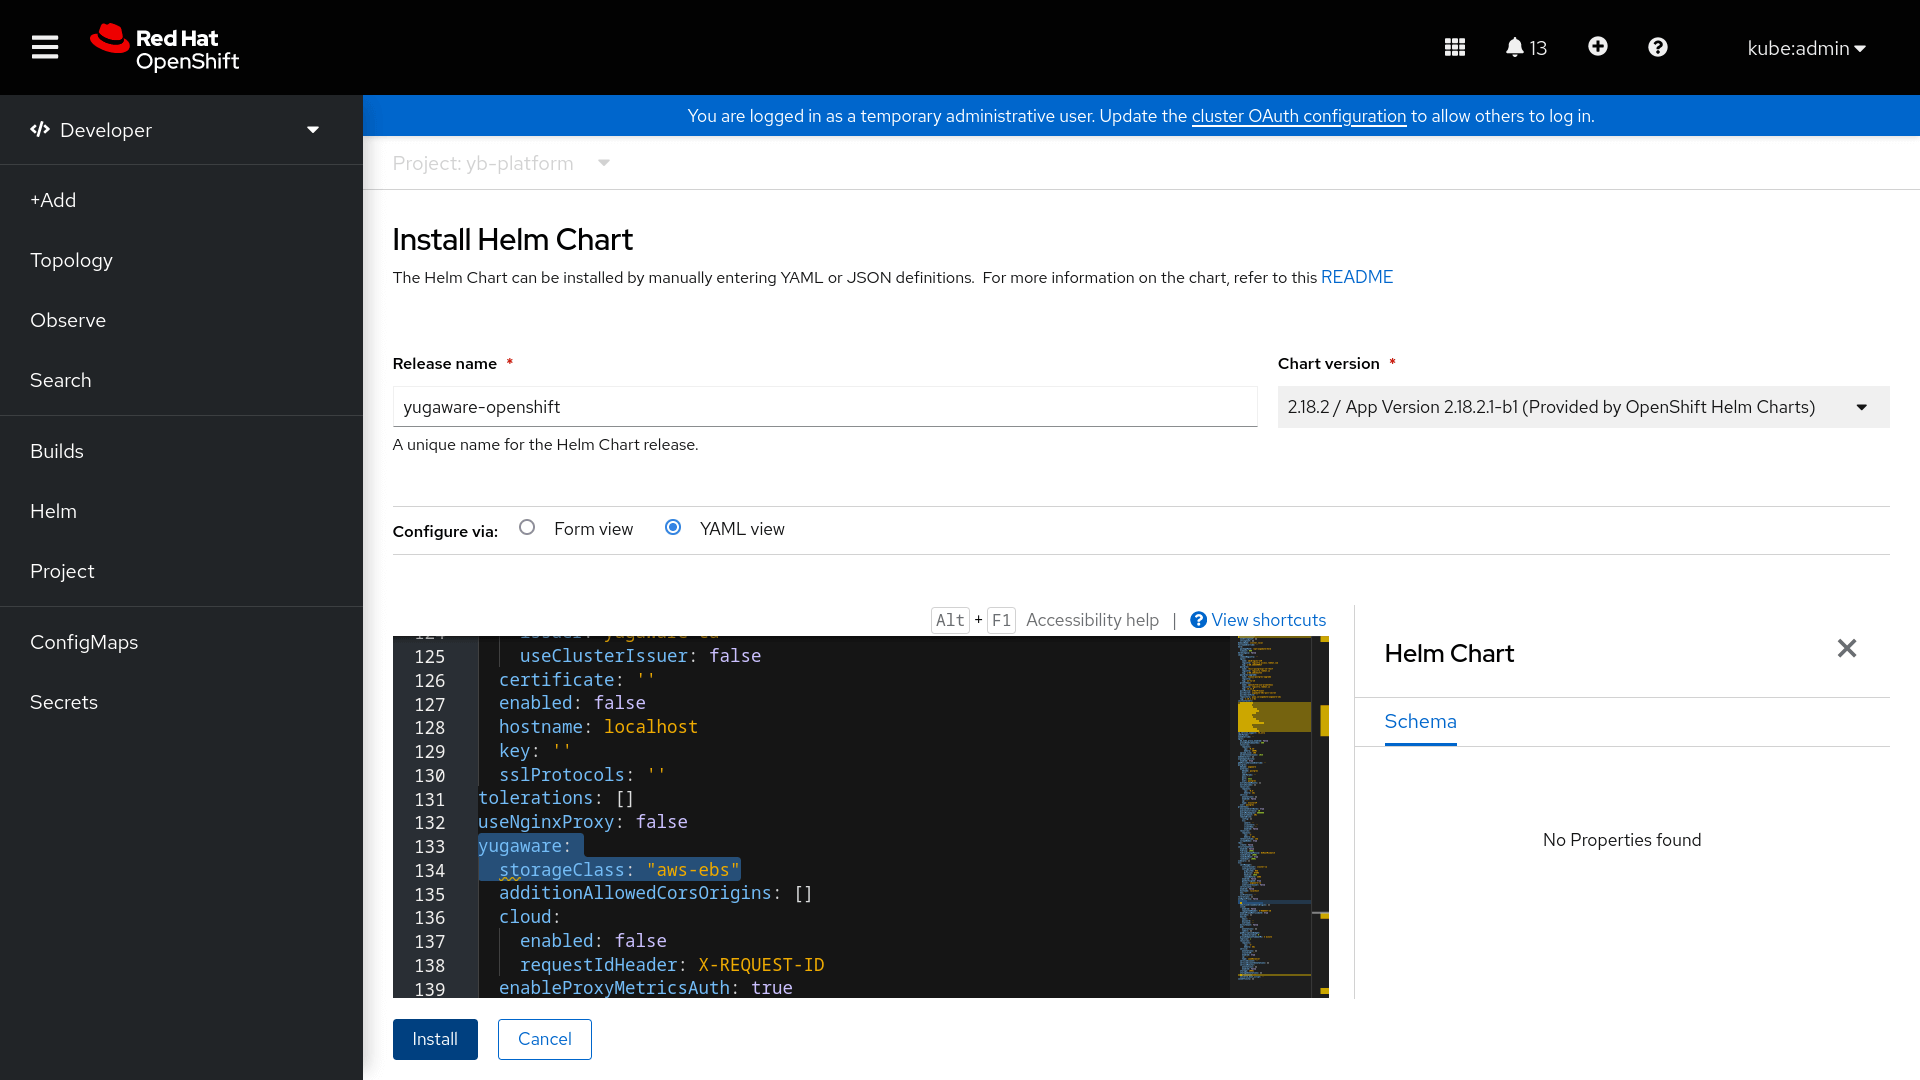
Task: Click the Install button
Action: coord(434,1039)
